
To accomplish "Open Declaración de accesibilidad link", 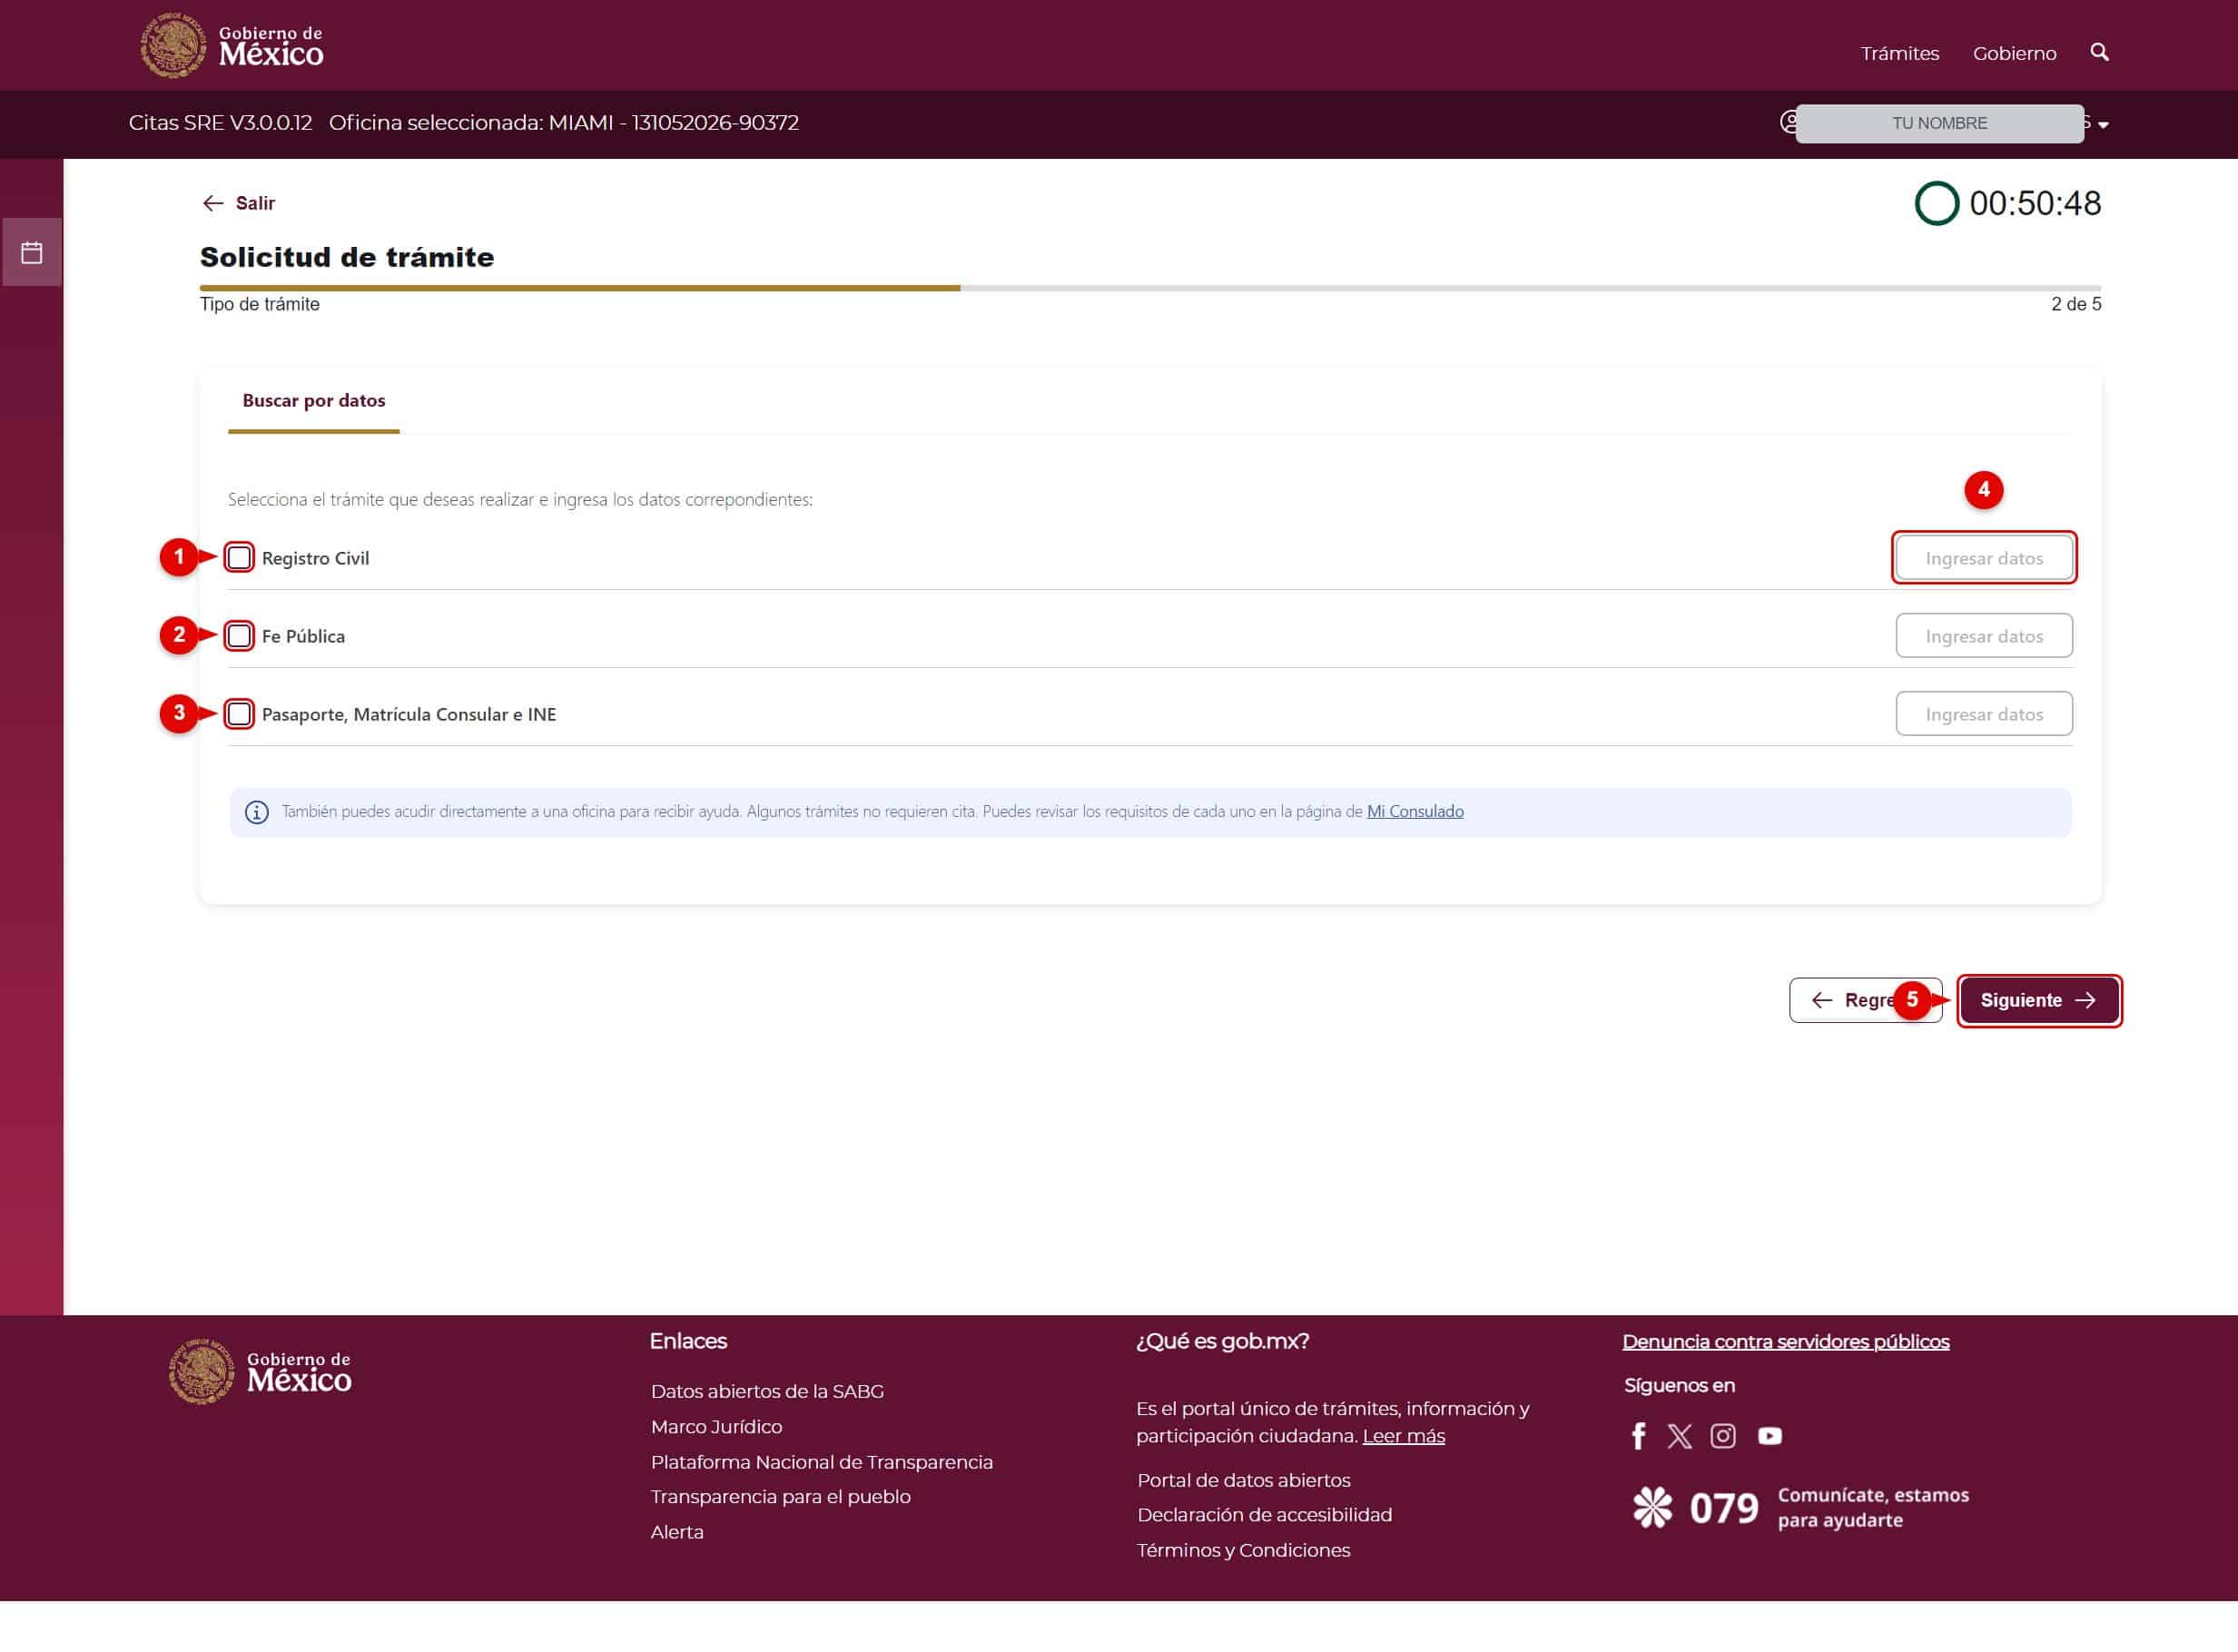I will 1264,1514.
